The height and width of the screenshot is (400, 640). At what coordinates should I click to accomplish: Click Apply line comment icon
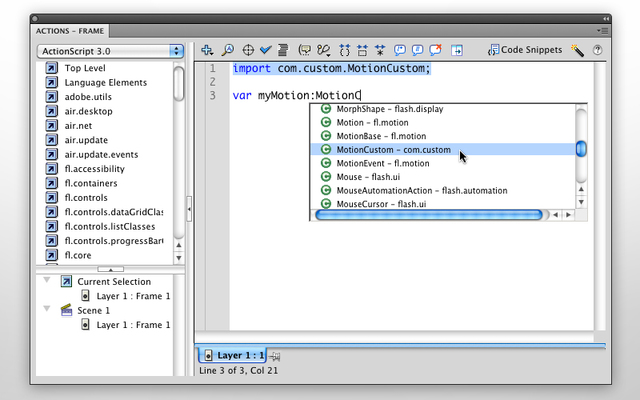click(x=417, y=50)
